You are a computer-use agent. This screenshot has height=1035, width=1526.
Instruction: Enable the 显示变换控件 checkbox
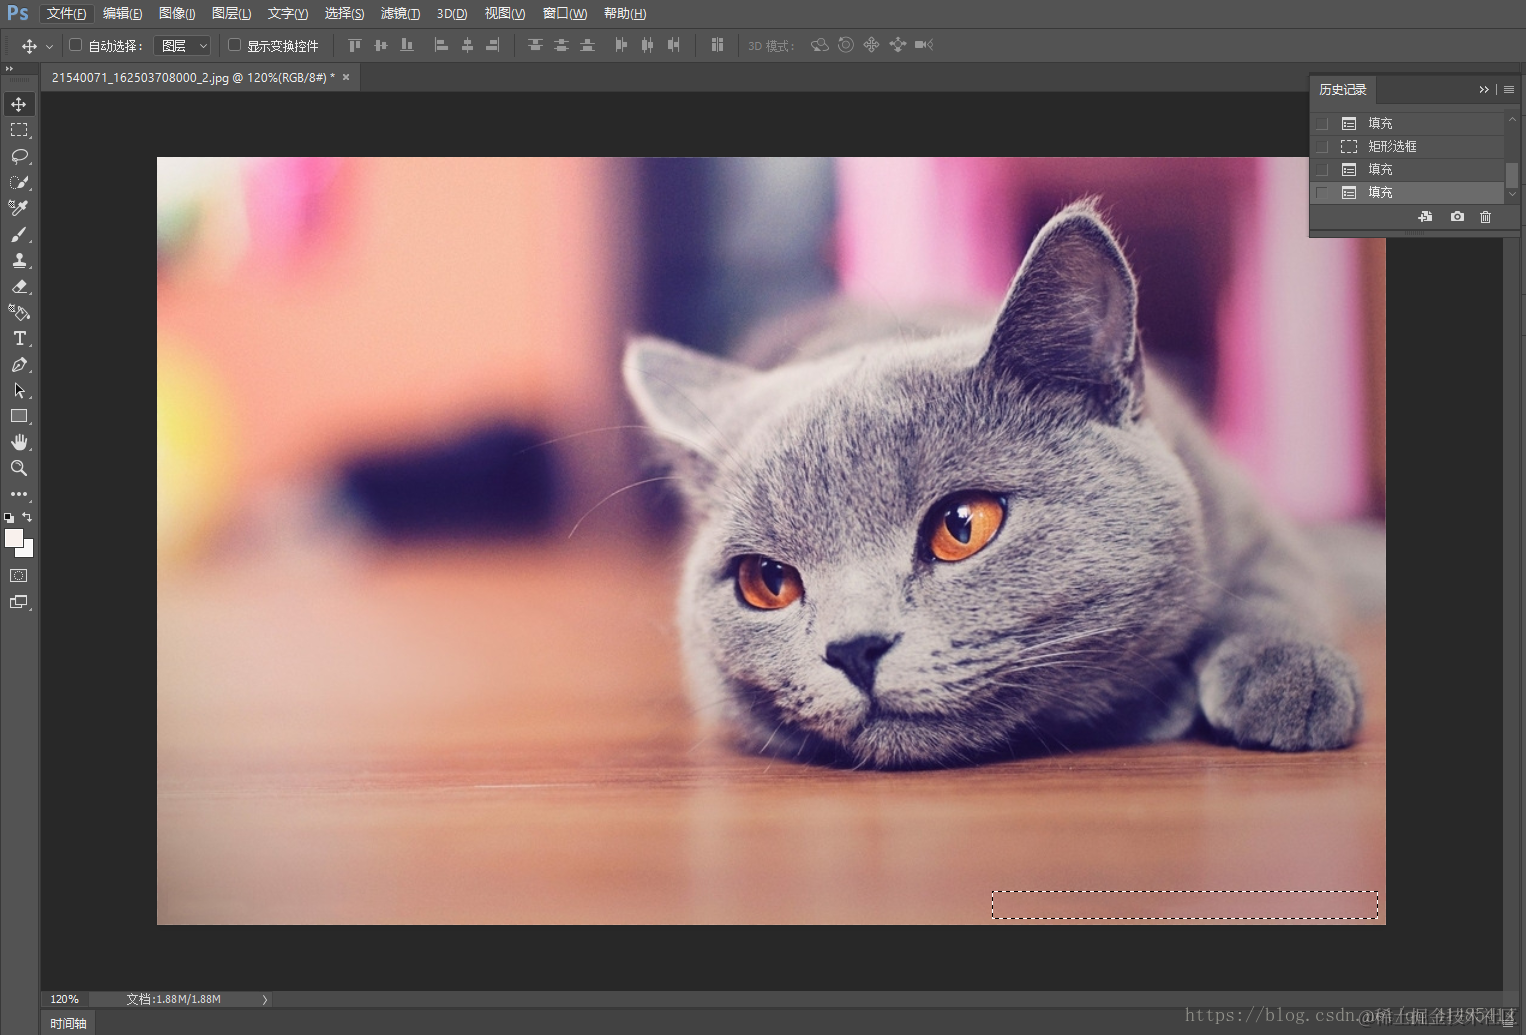coord(234,45)
